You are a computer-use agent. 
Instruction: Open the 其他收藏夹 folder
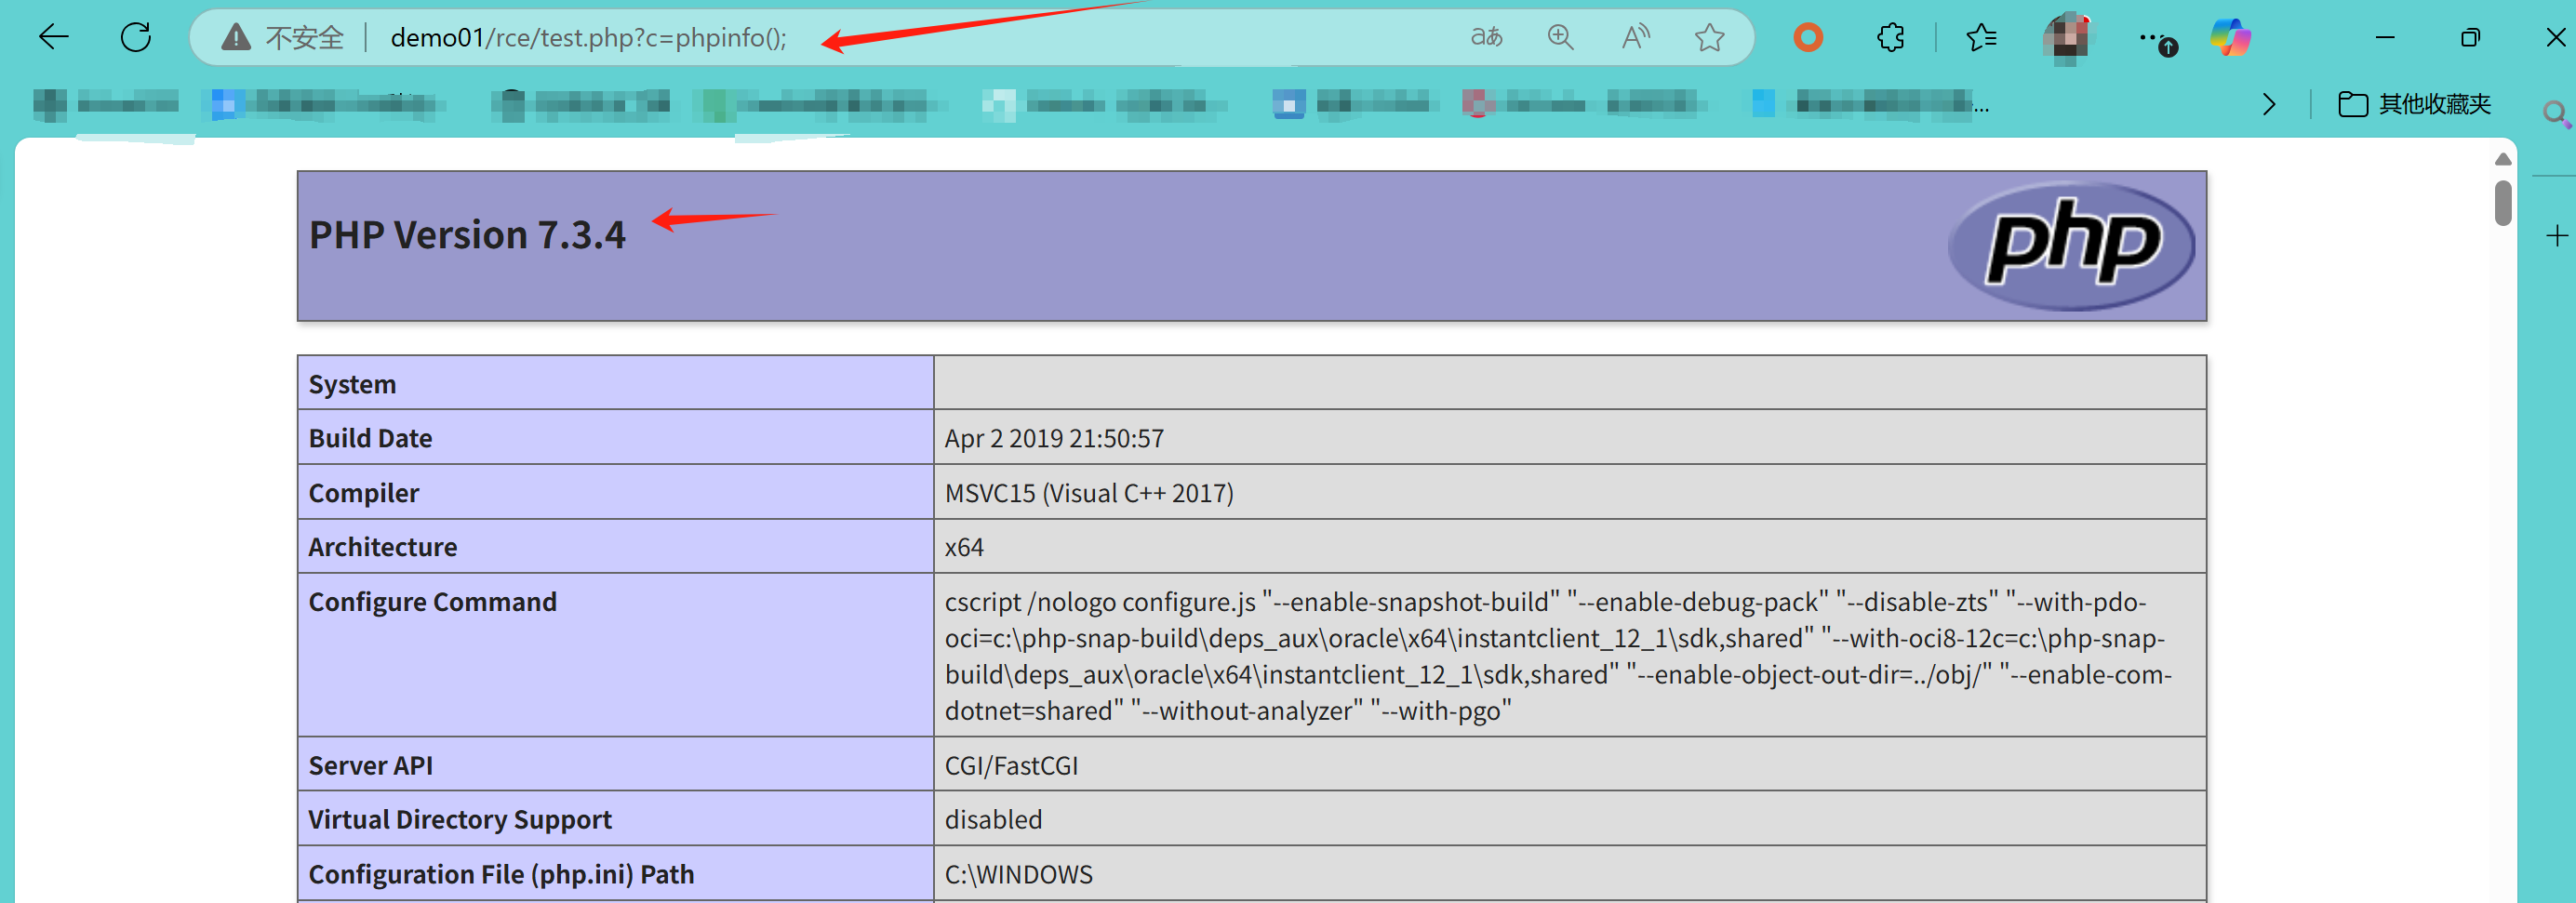(2414, 104)
